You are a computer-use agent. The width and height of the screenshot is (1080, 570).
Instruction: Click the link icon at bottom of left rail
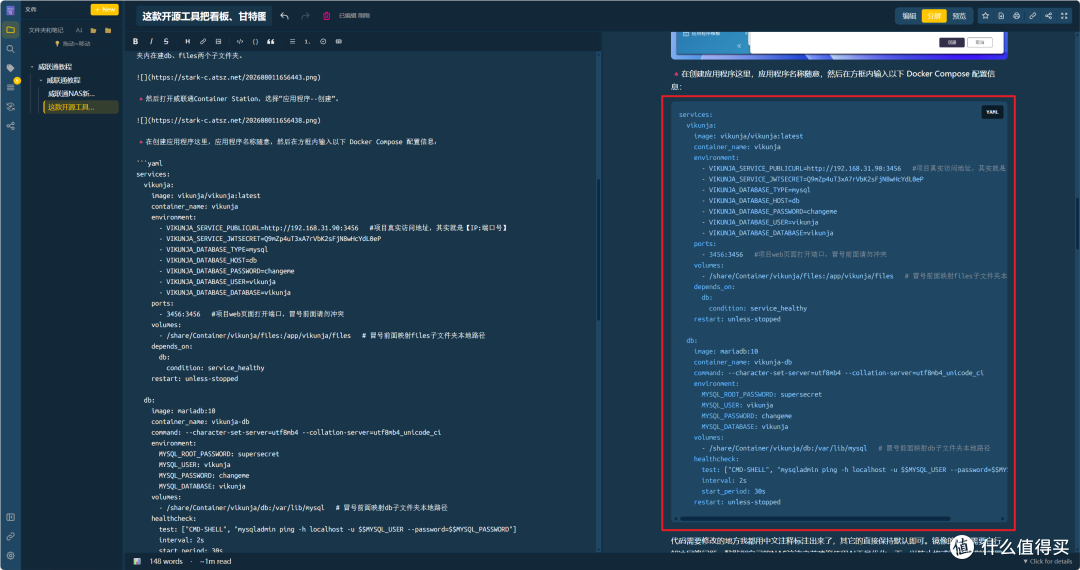point(10,536)
